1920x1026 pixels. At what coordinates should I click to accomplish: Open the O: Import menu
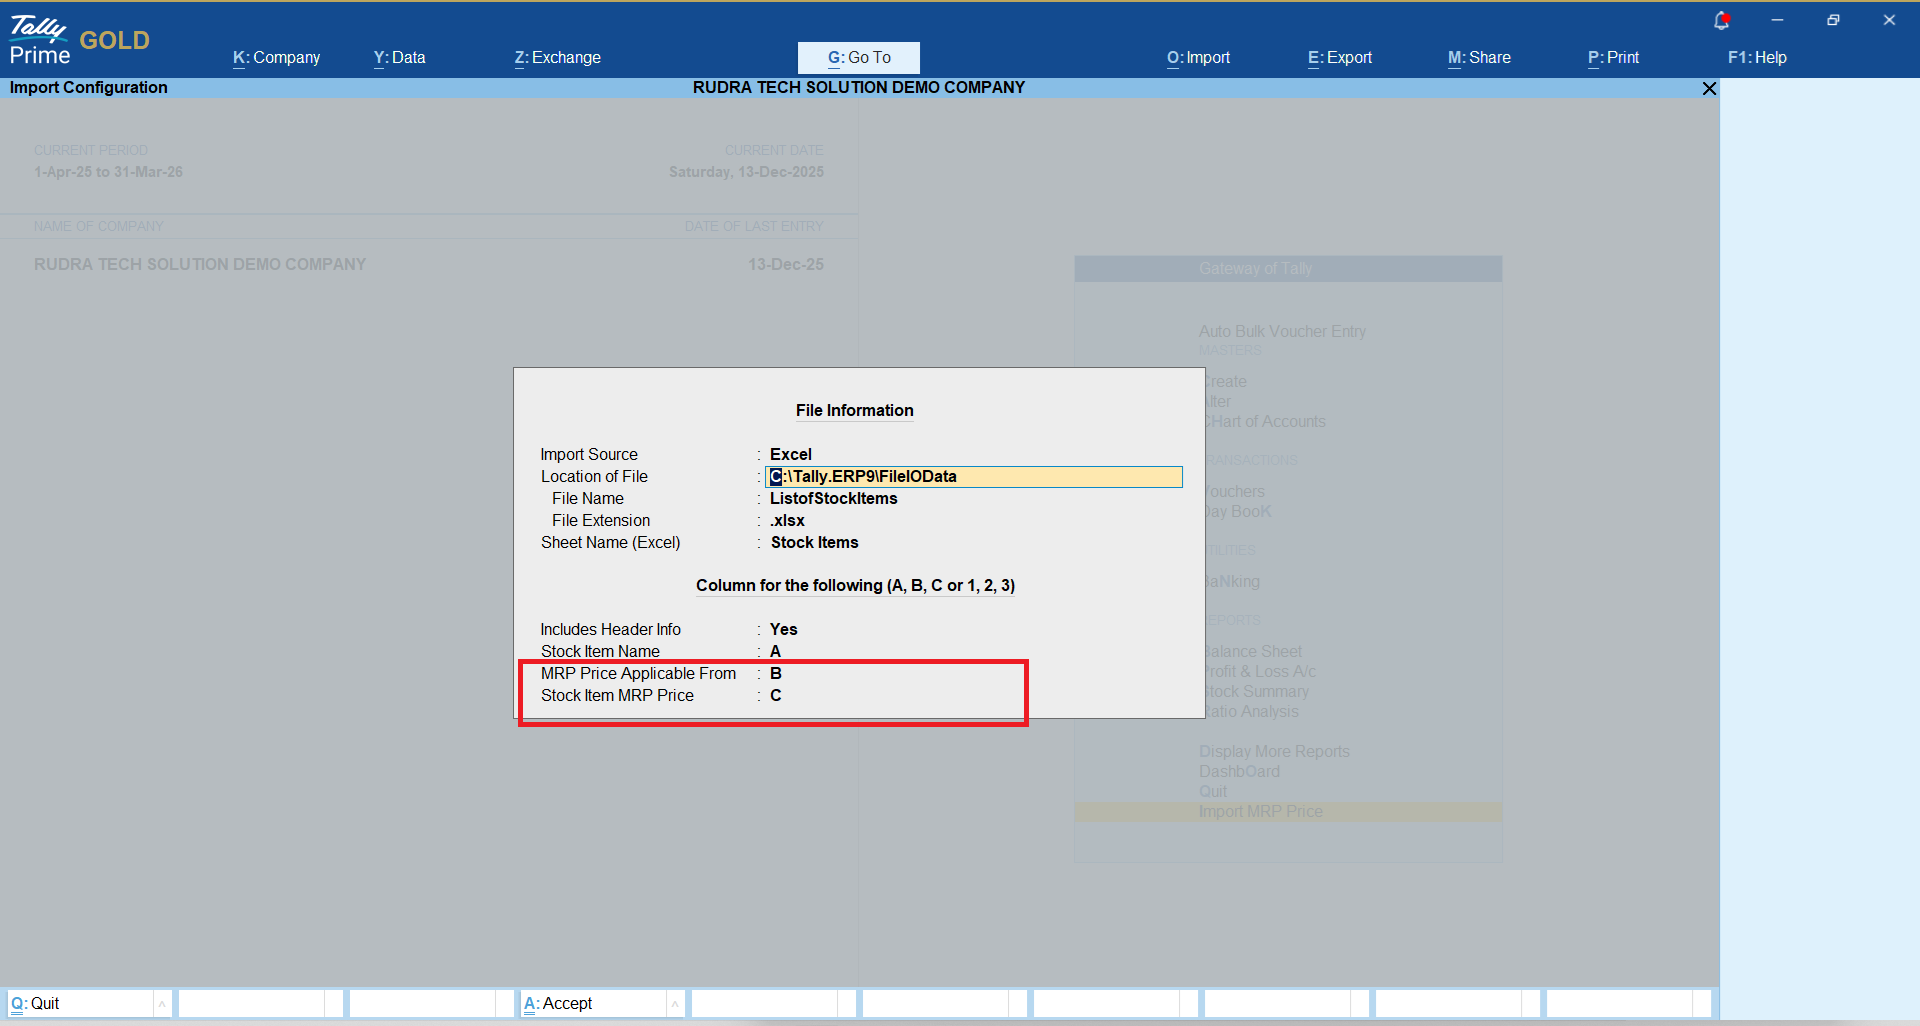(1198, 58)
